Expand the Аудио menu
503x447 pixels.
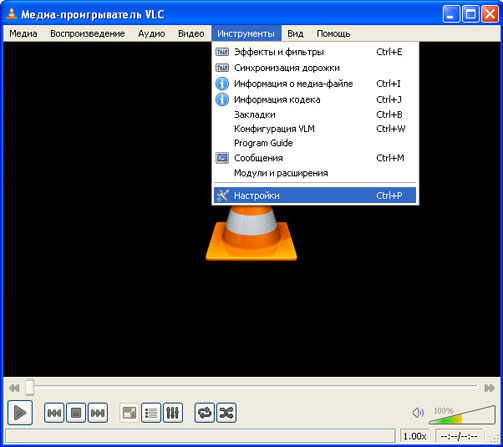pyautogui.click(x=152, y=34)
